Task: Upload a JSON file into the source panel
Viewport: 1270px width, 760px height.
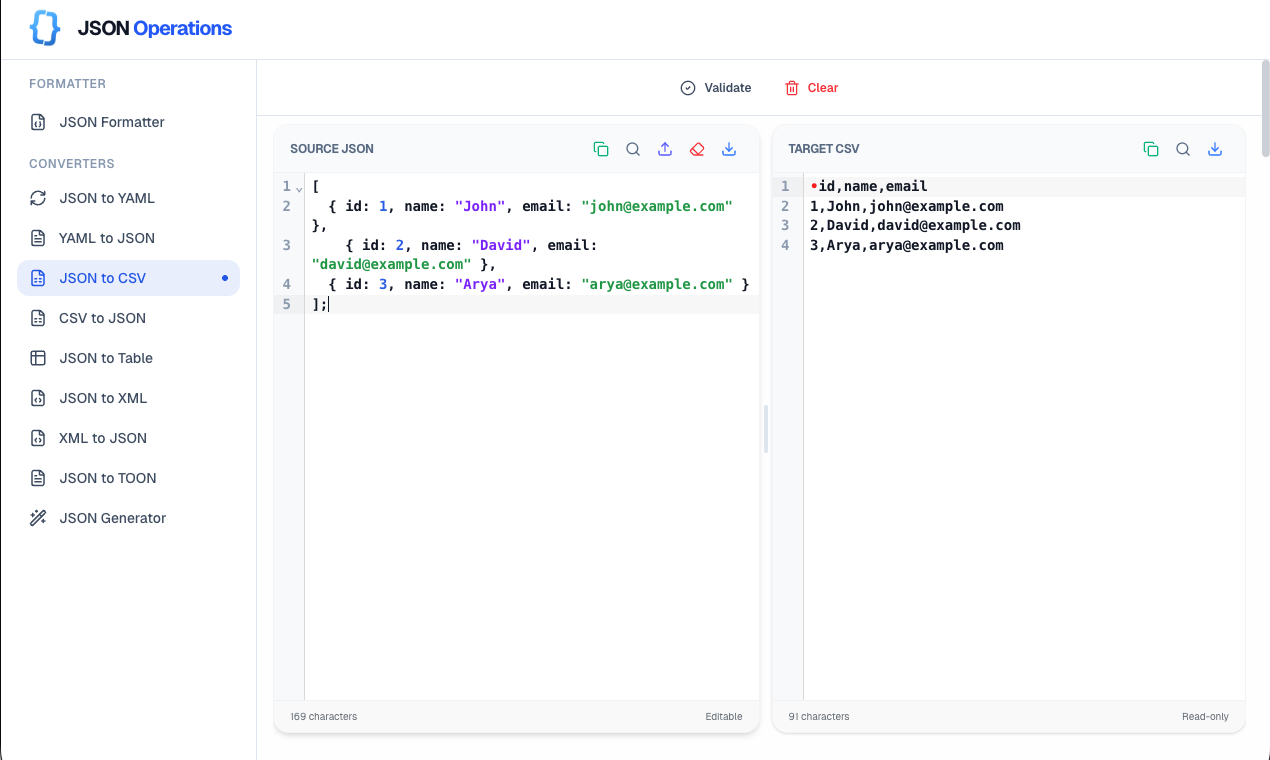Action: (665, 148)
